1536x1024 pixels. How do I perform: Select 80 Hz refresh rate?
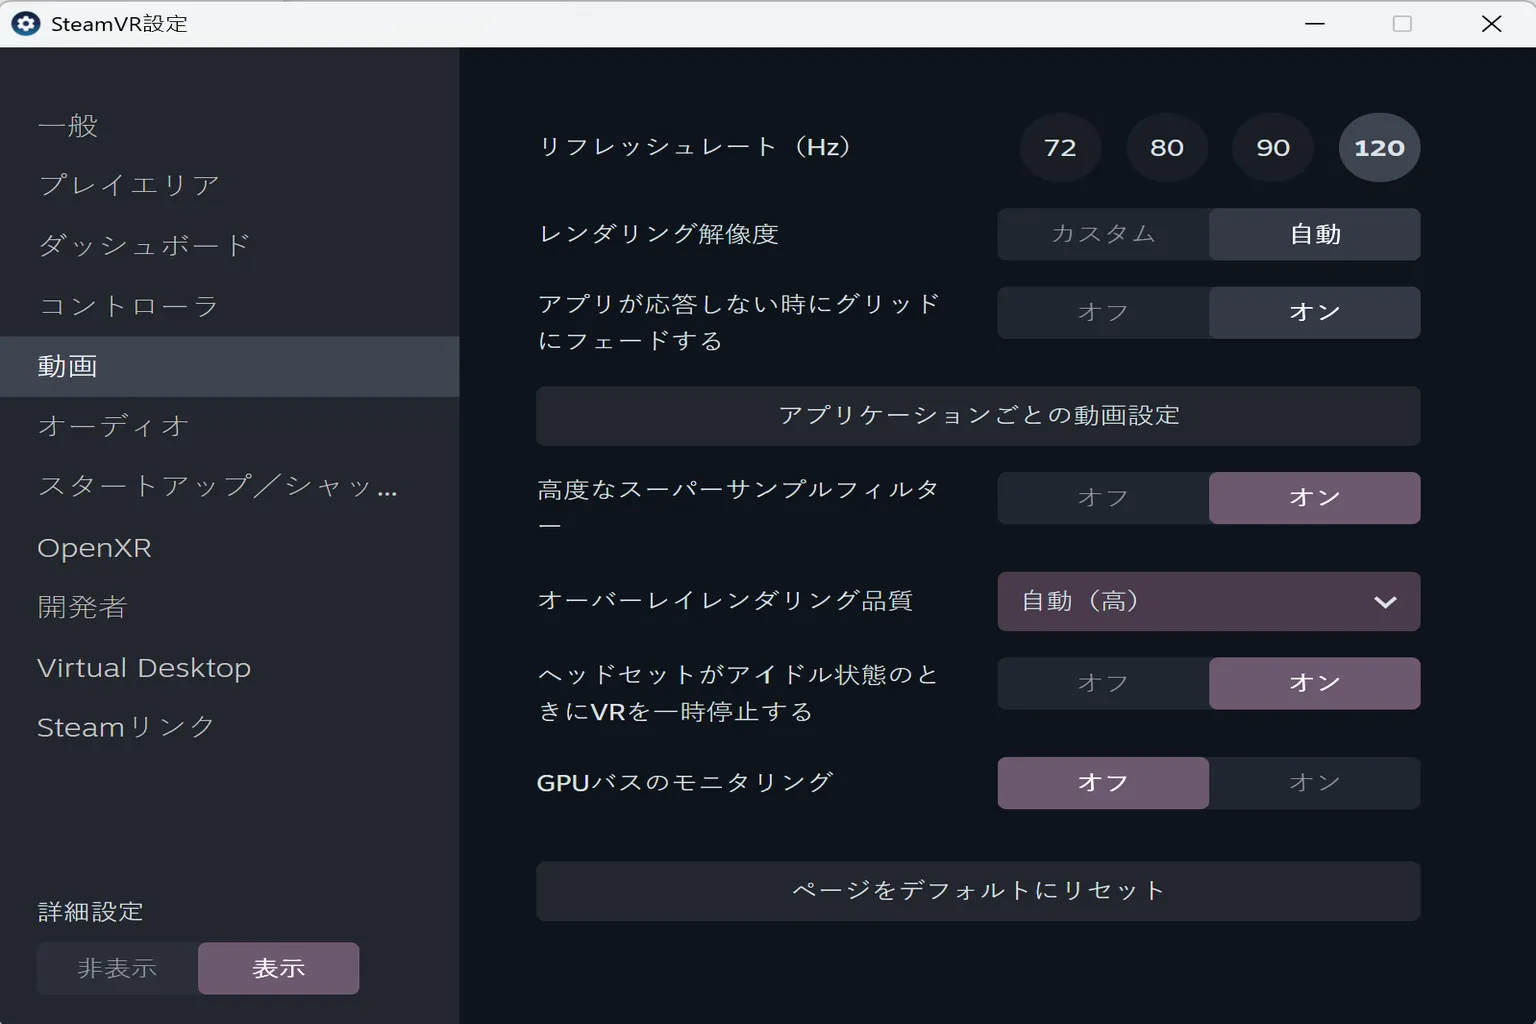point(1166,147)
